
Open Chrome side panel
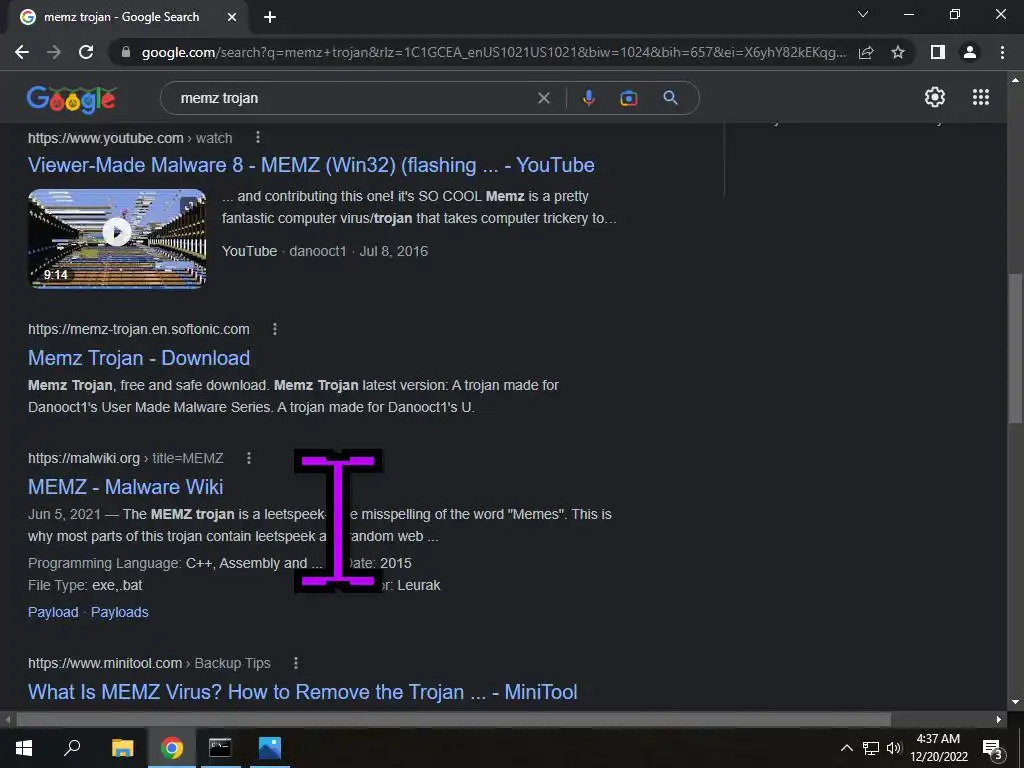point(938,52)
